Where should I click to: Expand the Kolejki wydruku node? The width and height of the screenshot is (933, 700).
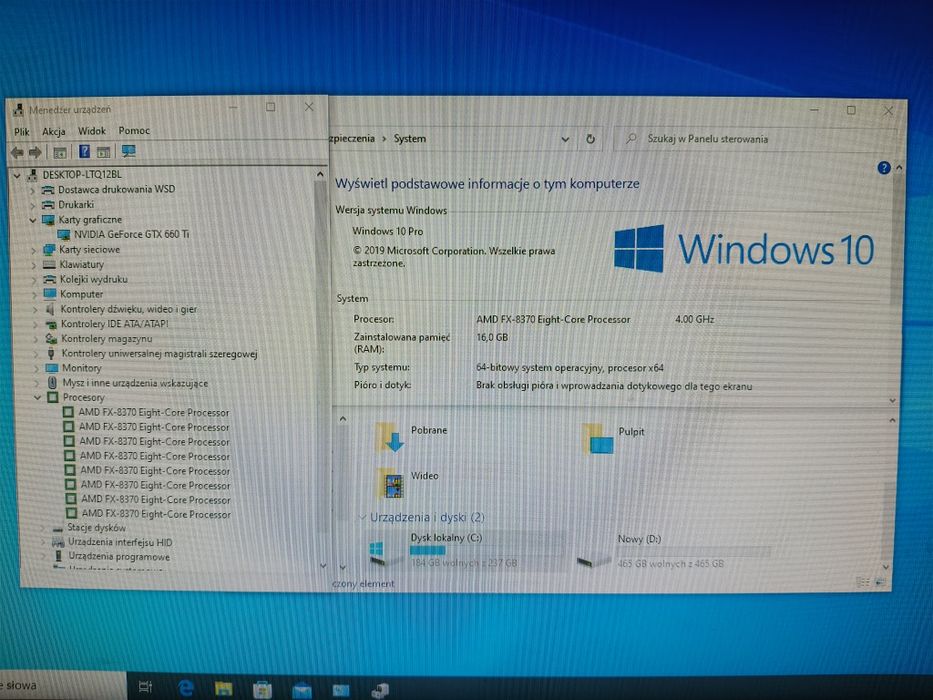[35, 279]
